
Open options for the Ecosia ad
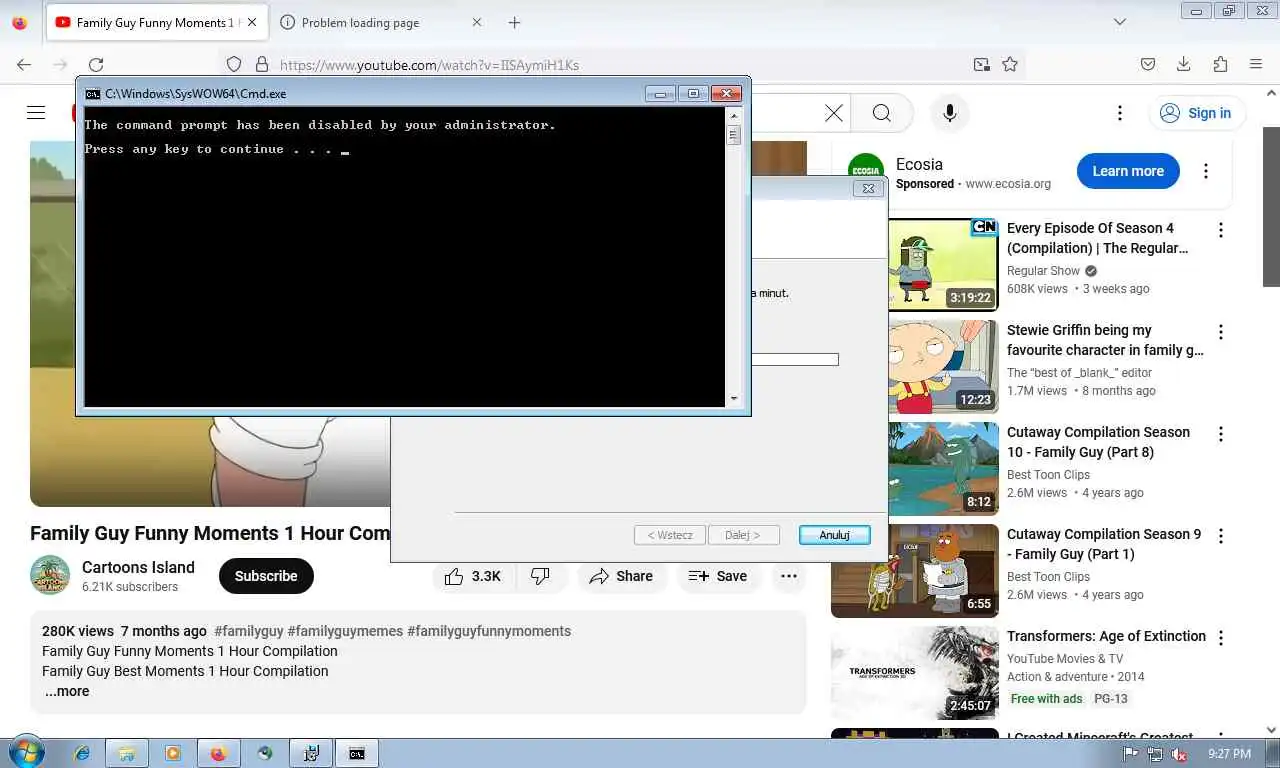(1206, 171)
